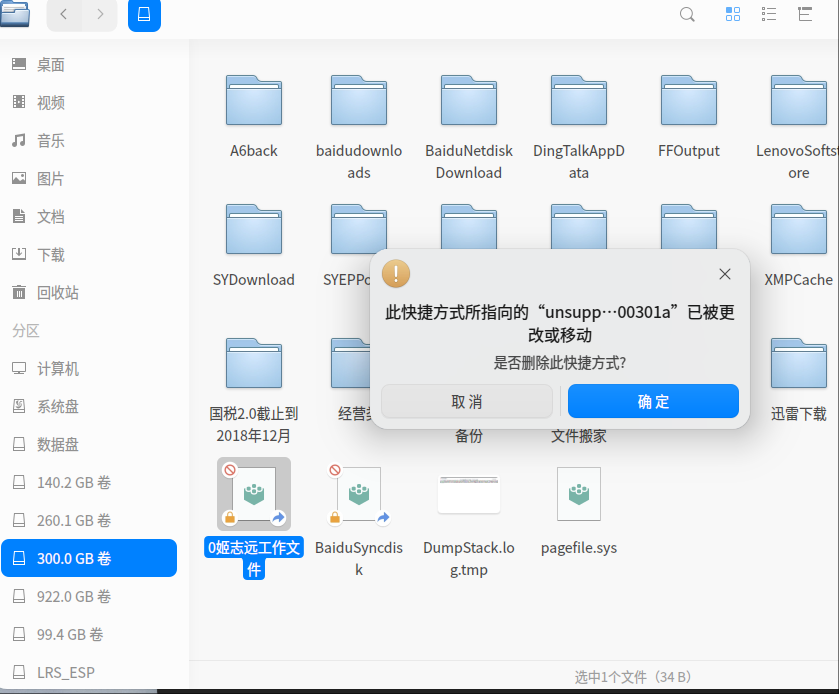
Task: Switch to tree view layout
Action: click(805, 14)
